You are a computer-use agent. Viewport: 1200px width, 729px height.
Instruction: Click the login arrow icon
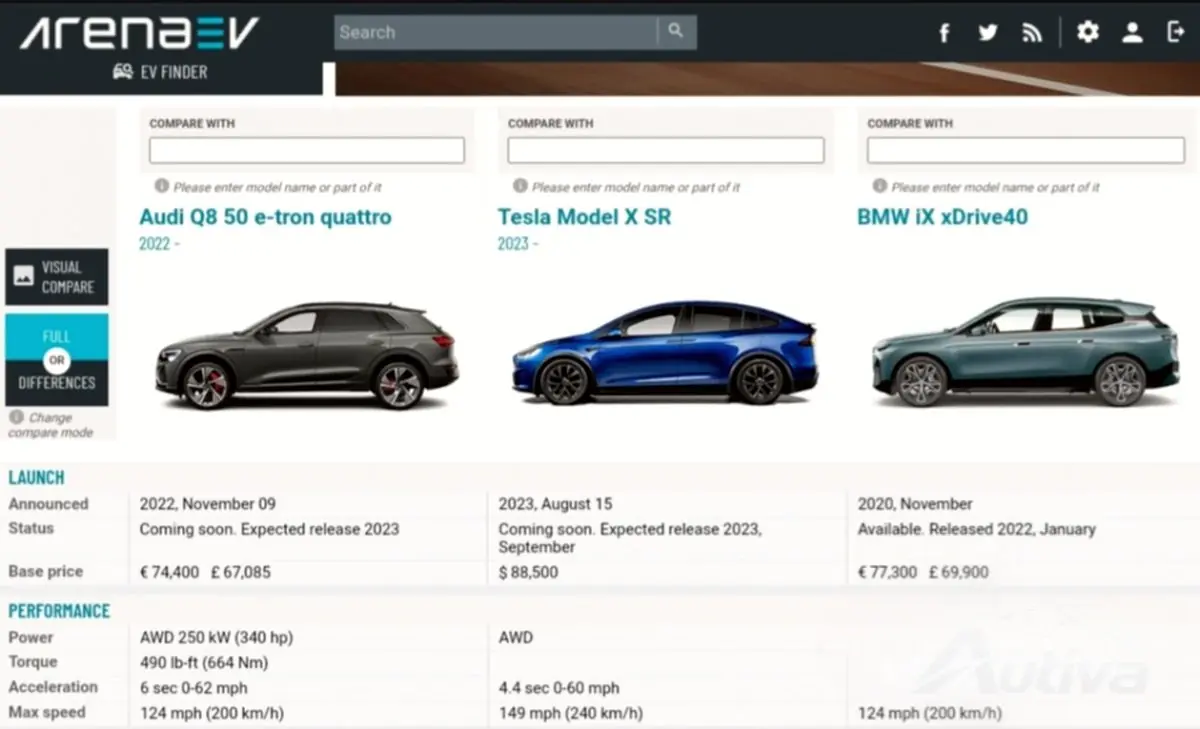(x=1175, y=32)
